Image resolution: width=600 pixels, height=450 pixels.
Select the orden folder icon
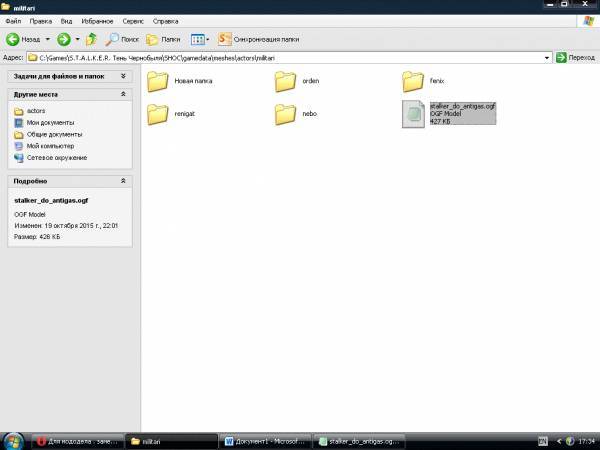pos(286,81)
